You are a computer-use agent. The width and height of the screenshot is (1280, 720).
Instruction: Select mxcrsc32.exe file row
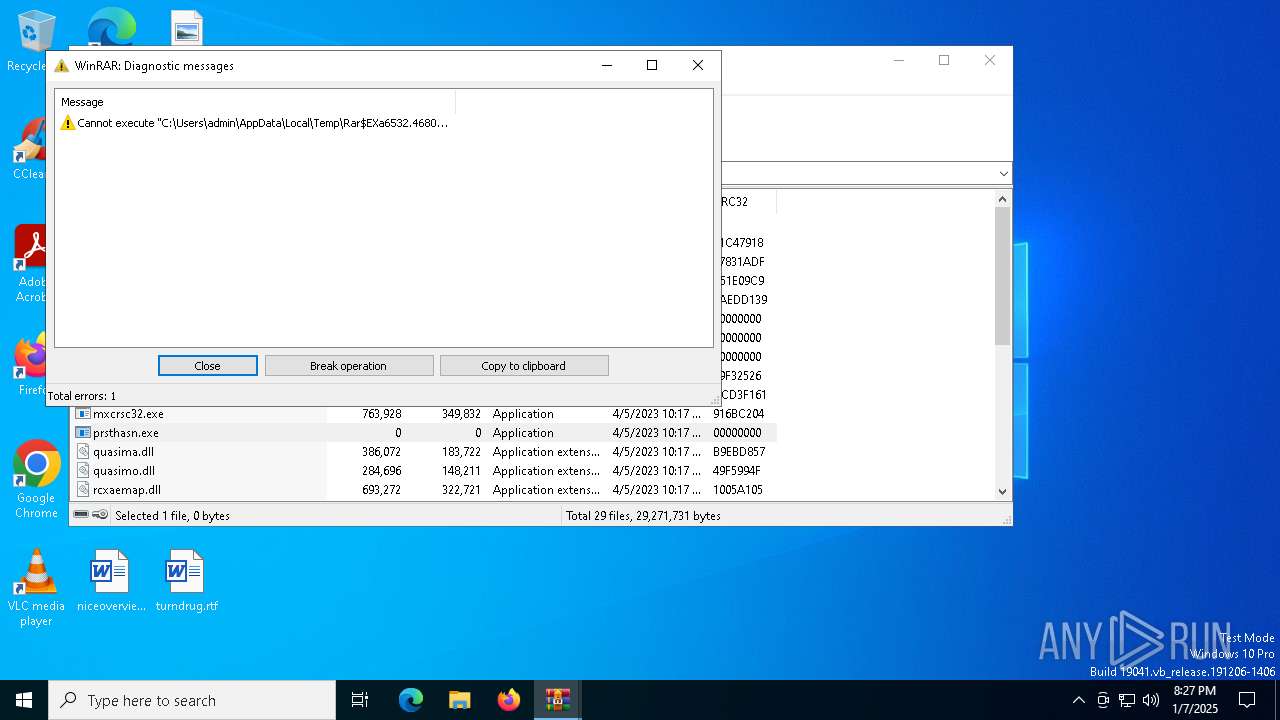pos(425,414)
